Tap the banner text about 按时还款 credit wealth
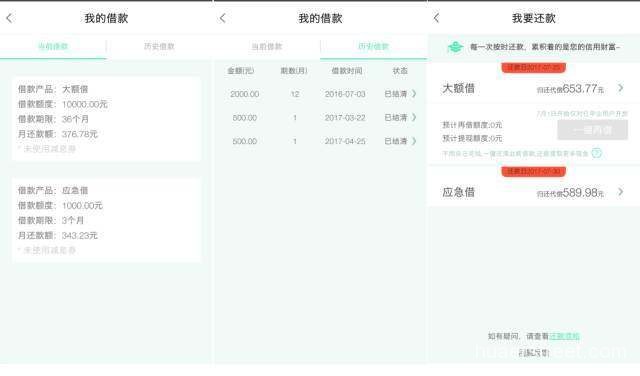 click(545, 47)
